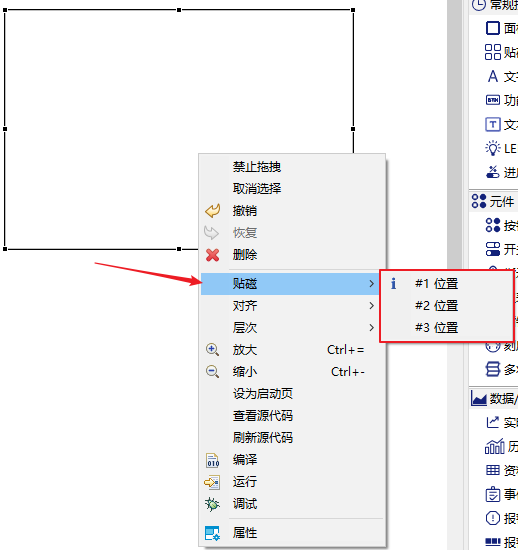Select the panel square icon in toolbox
The image size is (518, 550).
pyautogui.click(x=492, y=28)
